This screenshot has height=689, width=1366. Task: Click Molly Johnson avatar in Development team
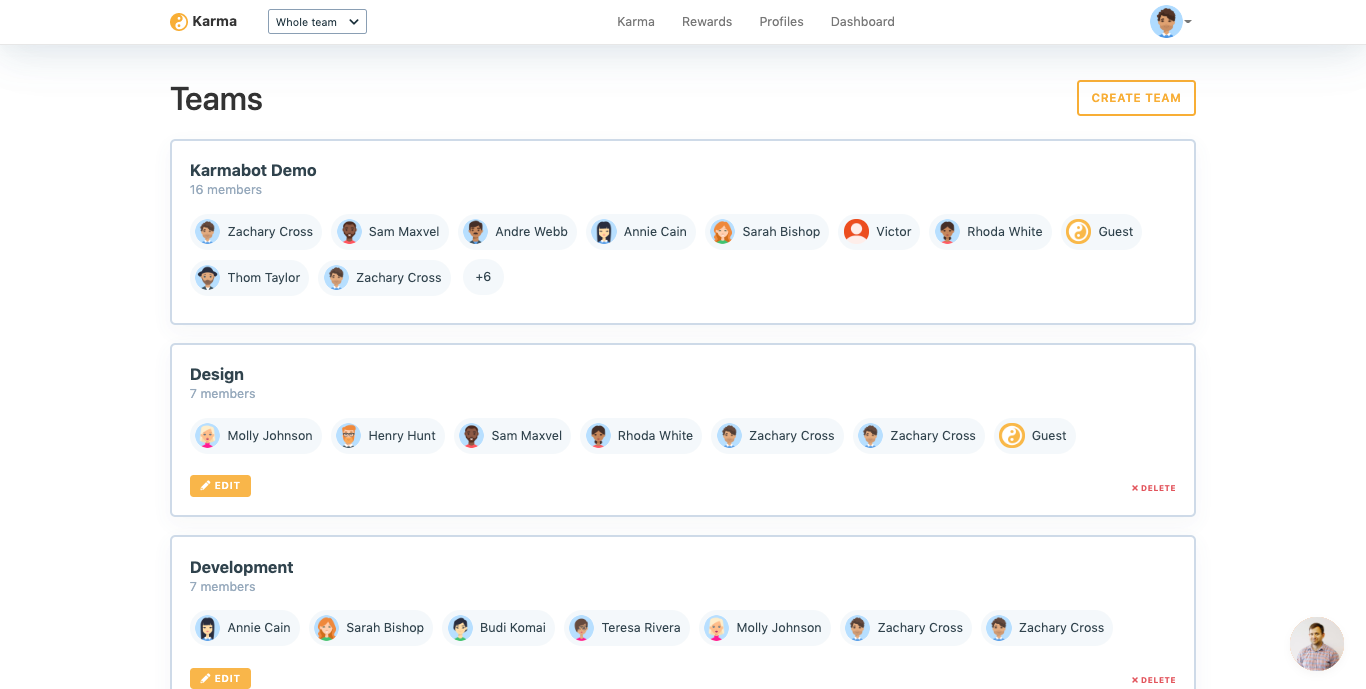point(717,628)
